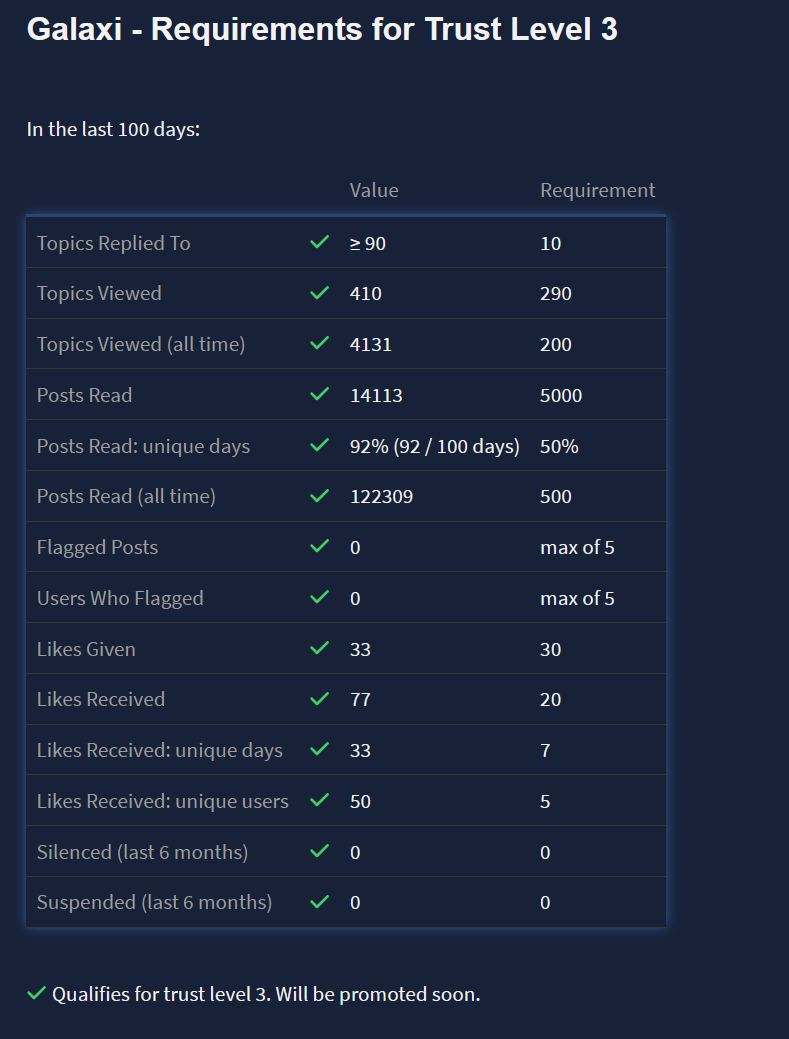Click the Posts Read: unique days label
This screenshot has width=789, height=1039.
pyautogui.click(x=143, y=446)
